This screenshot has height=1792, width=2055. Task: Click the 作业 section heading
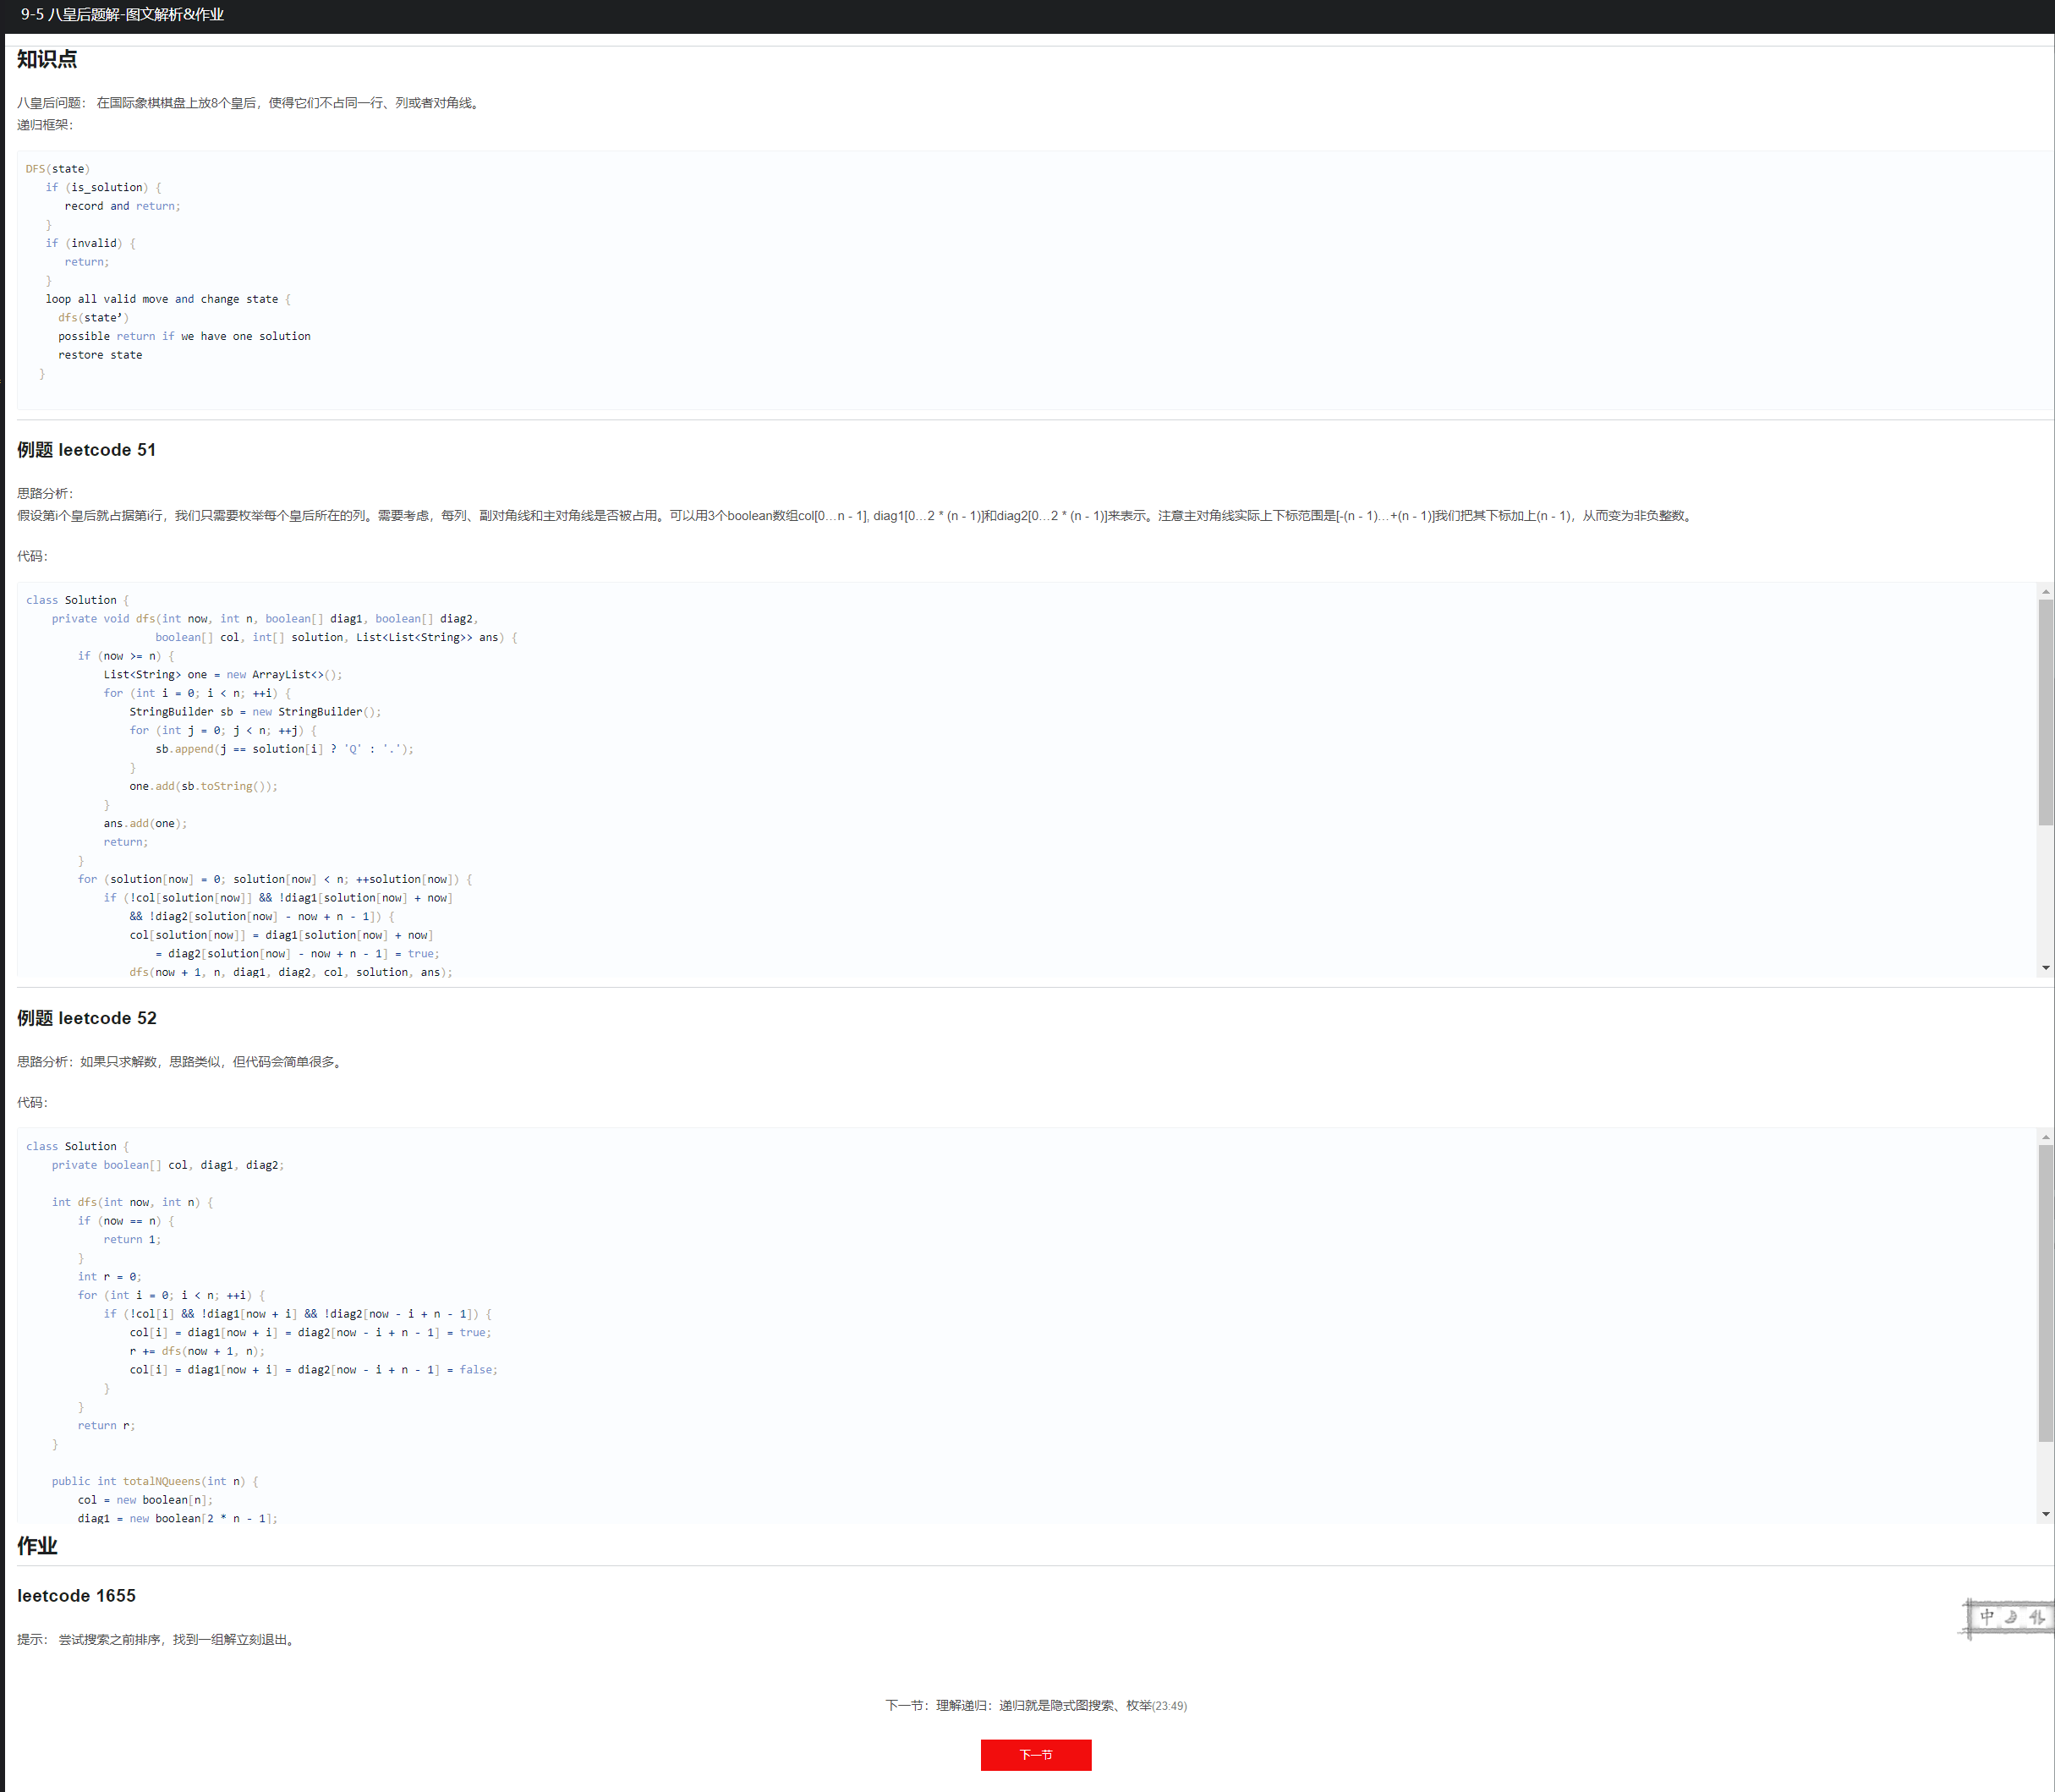[37, 1546]
